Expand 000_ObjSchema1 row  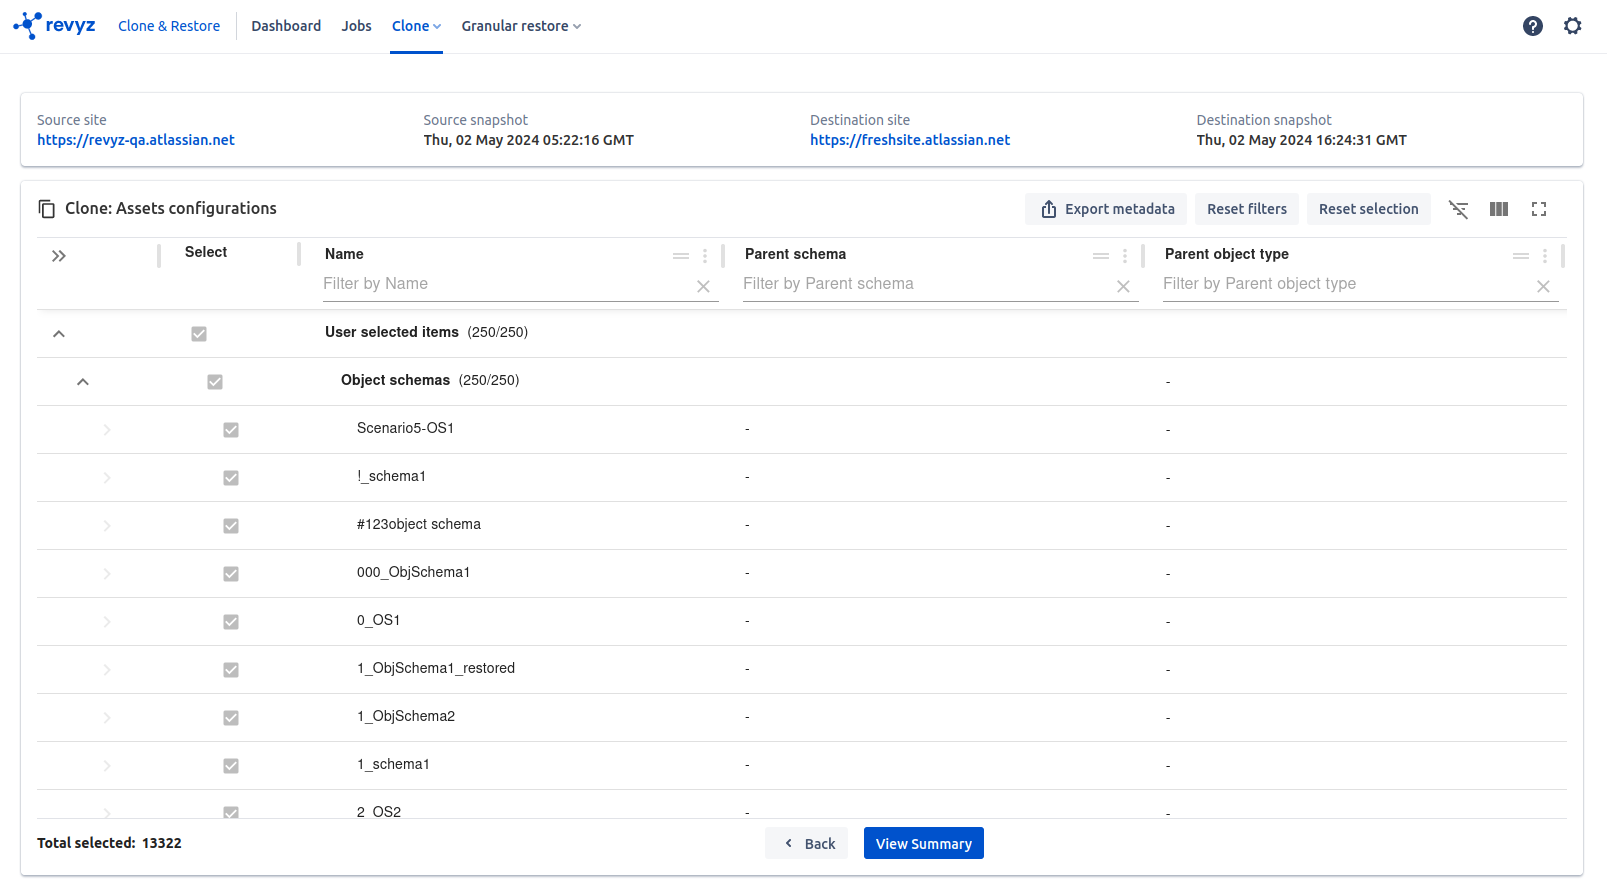pyautogui.click(x=107, y=574)
